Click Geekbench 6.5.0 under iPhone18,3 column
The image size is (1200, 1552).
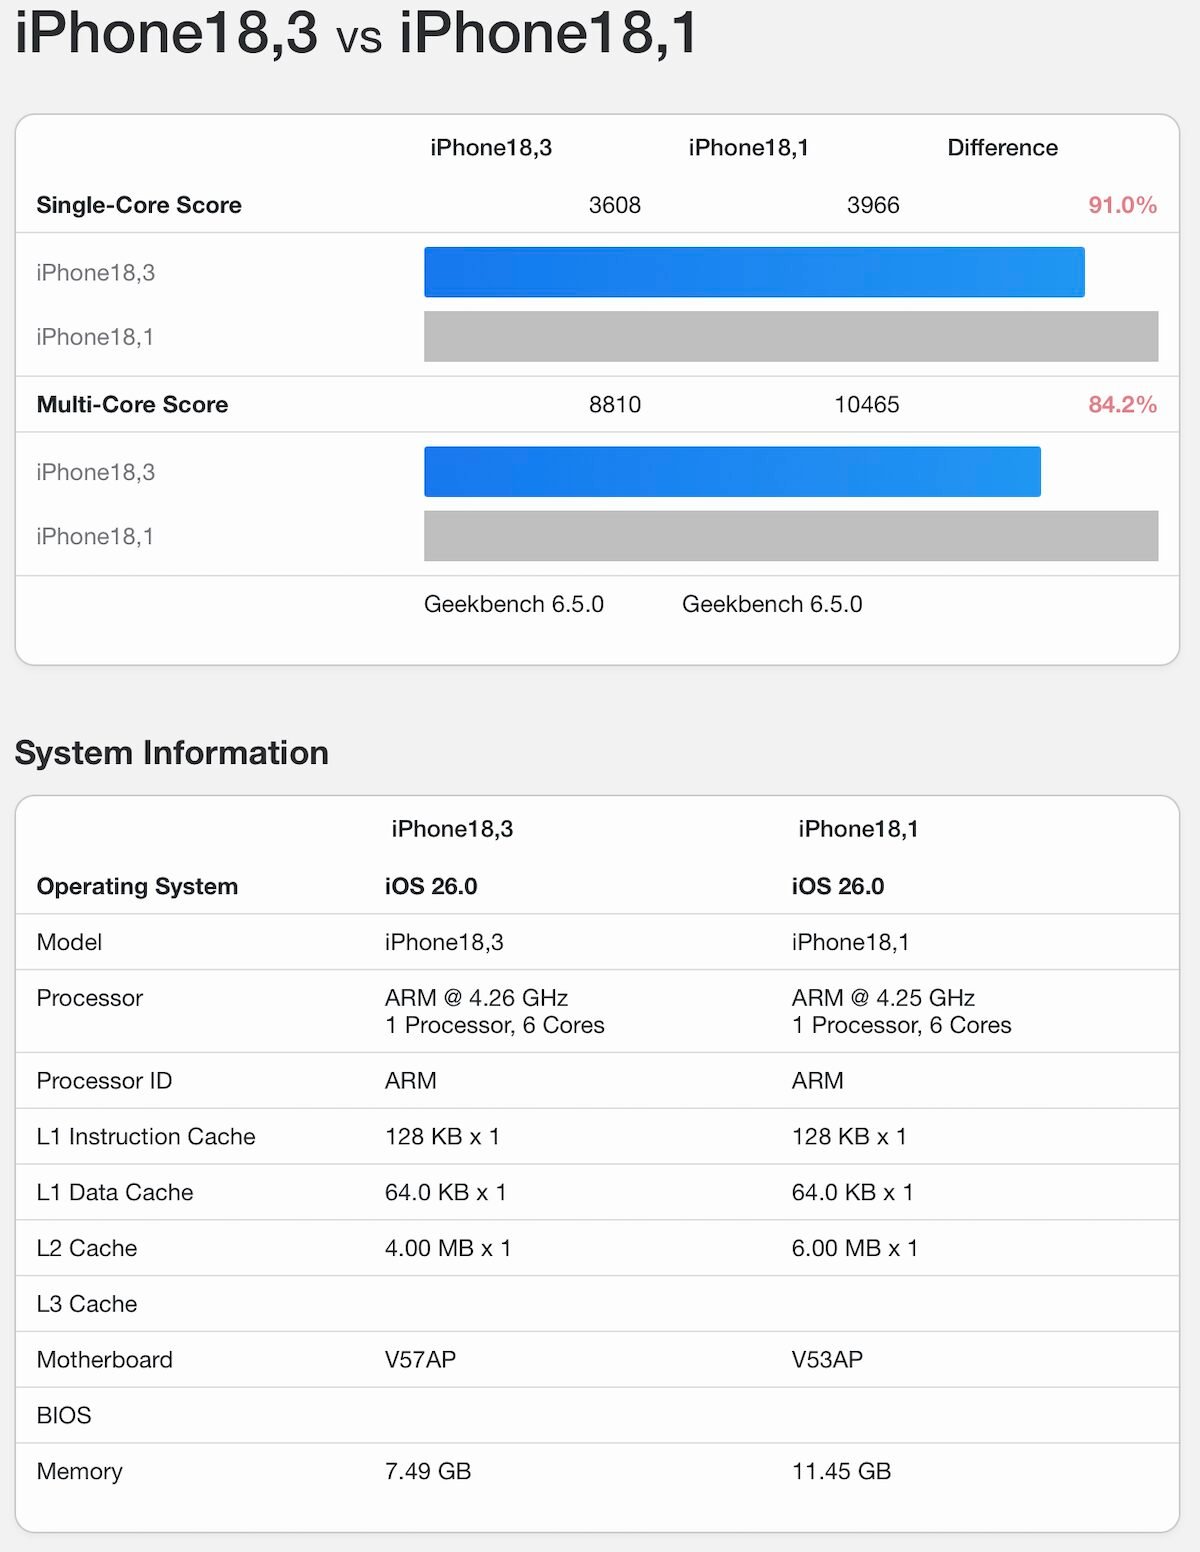click(x=514, y=604)
